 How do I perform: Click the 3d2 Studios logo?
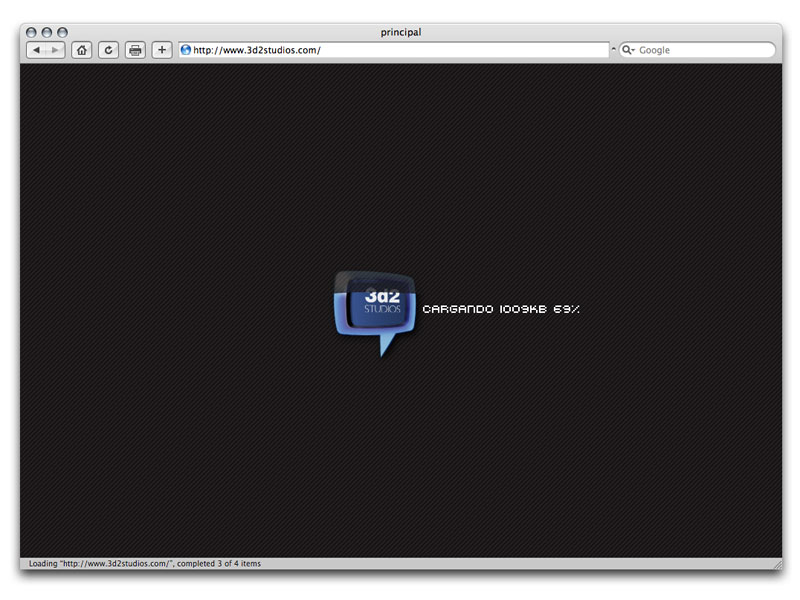click(x=374, y=313)
